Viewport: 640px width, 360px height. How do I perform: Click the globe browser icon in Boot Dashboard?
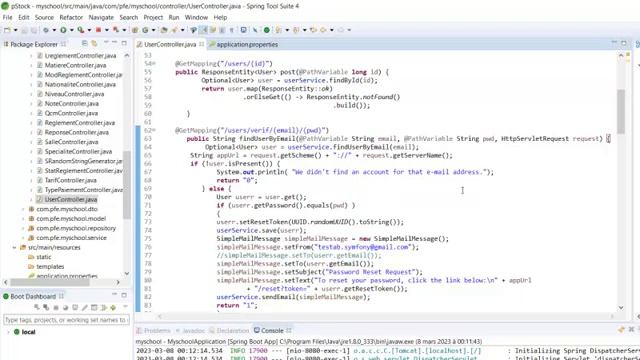[x=65, y=307]
